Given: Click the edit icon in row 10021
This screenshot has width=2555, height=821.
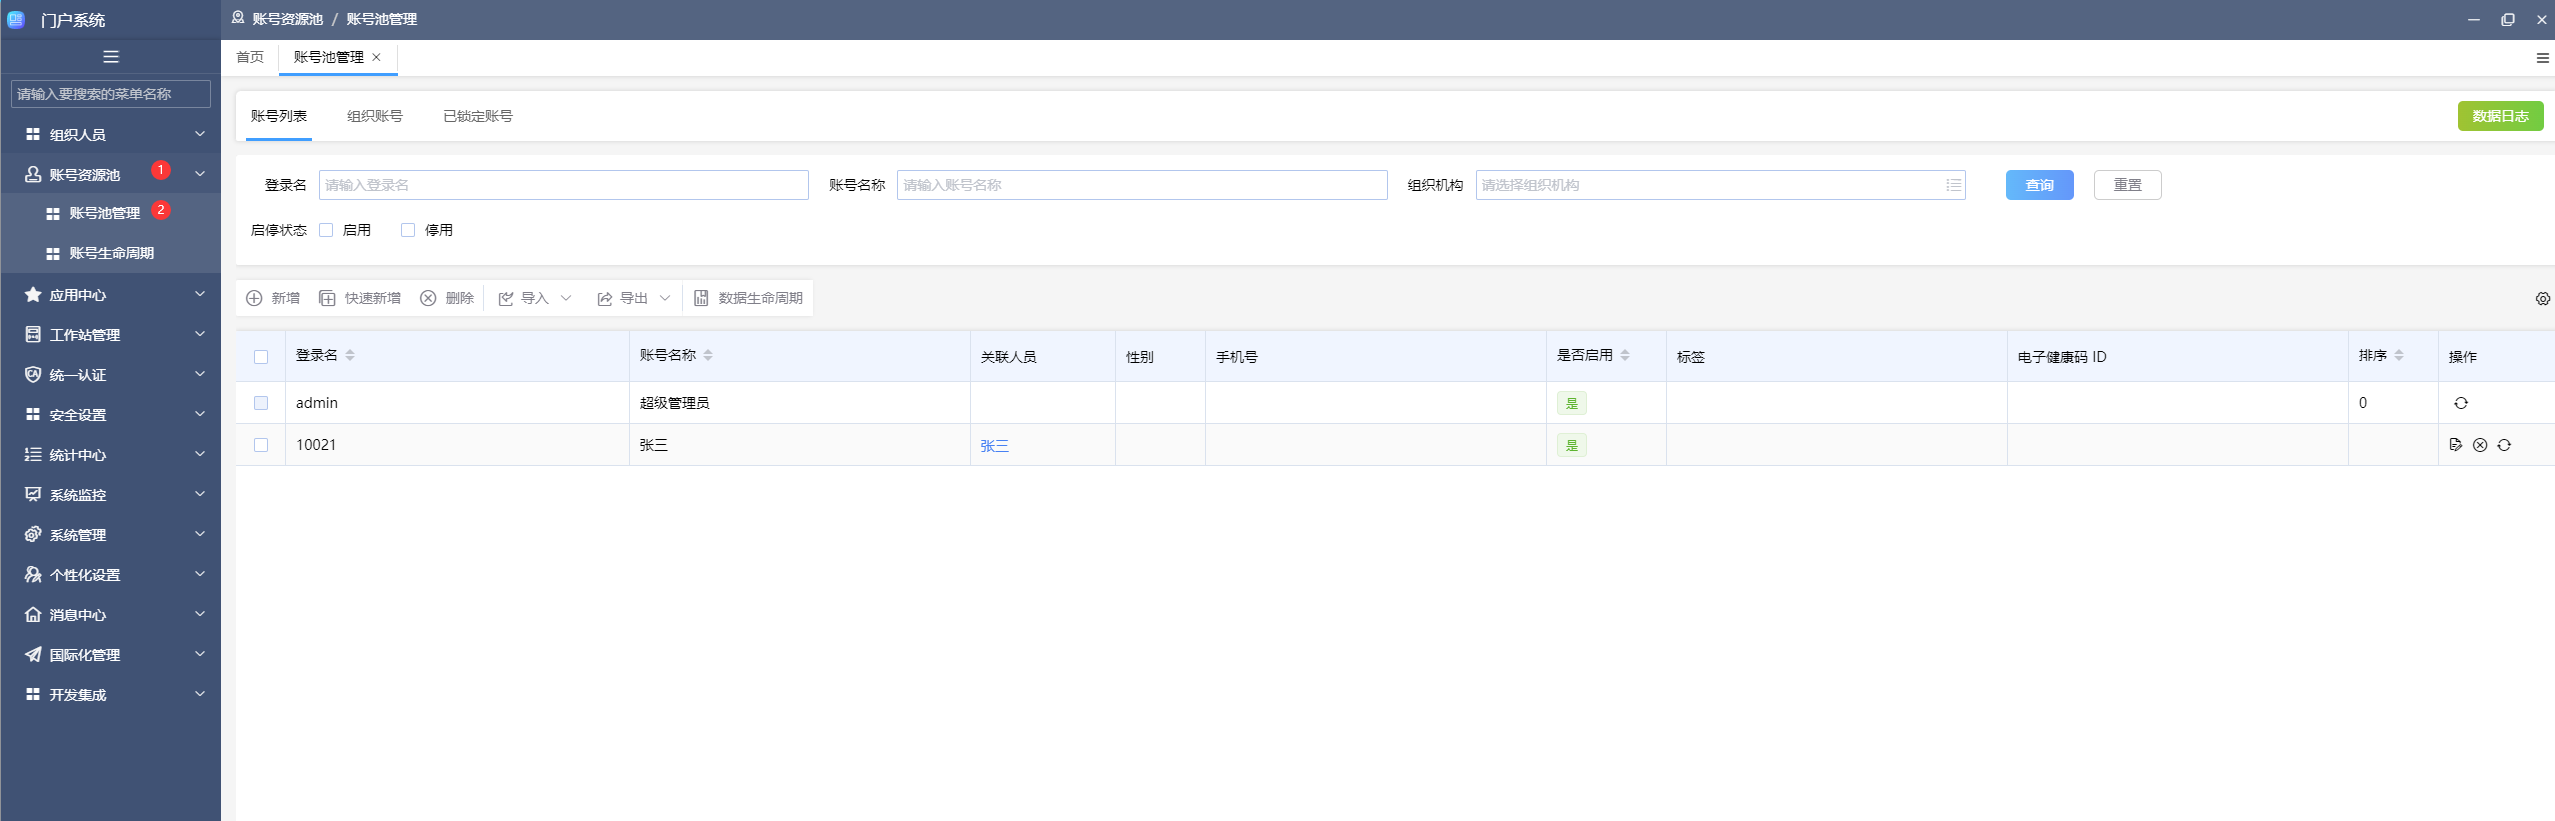Looking at the screenshot, I should coord(2455,445).
